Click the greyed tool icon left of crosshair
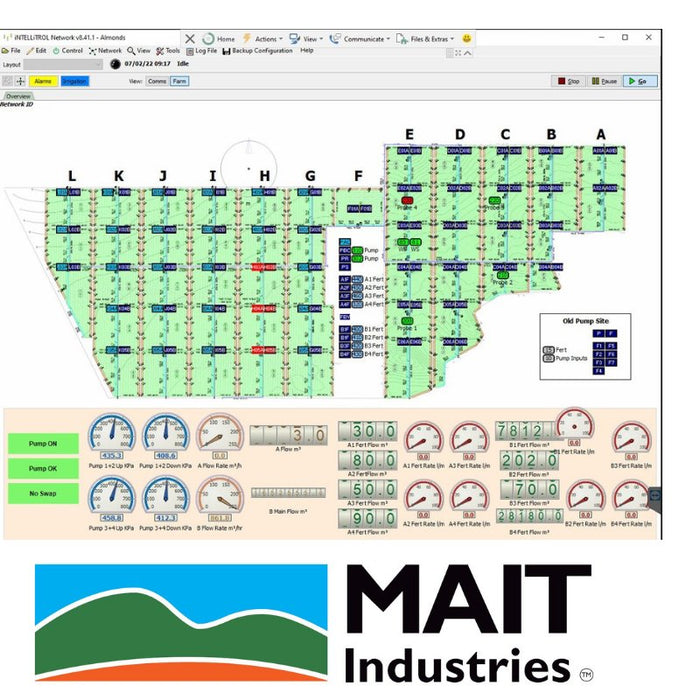The width and height of the screenshot is (700, 700). 8,81
